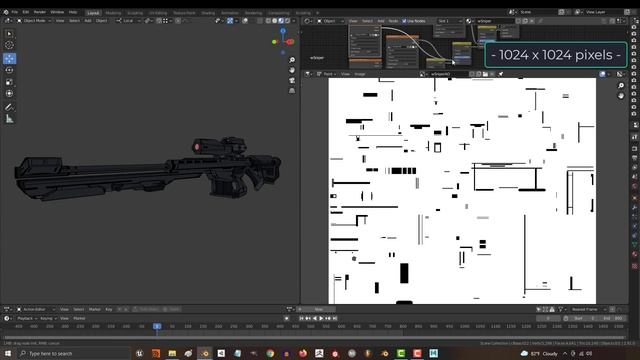The image size is (640, 360).
Task: Open Object Mode dropdown
Action: click(33, 20)
